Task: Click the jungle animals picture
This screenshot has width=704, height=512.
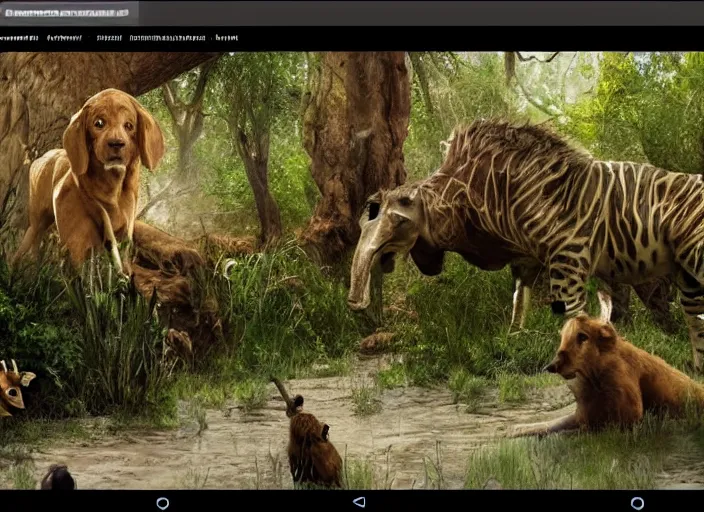Action: tap(352, 270)
